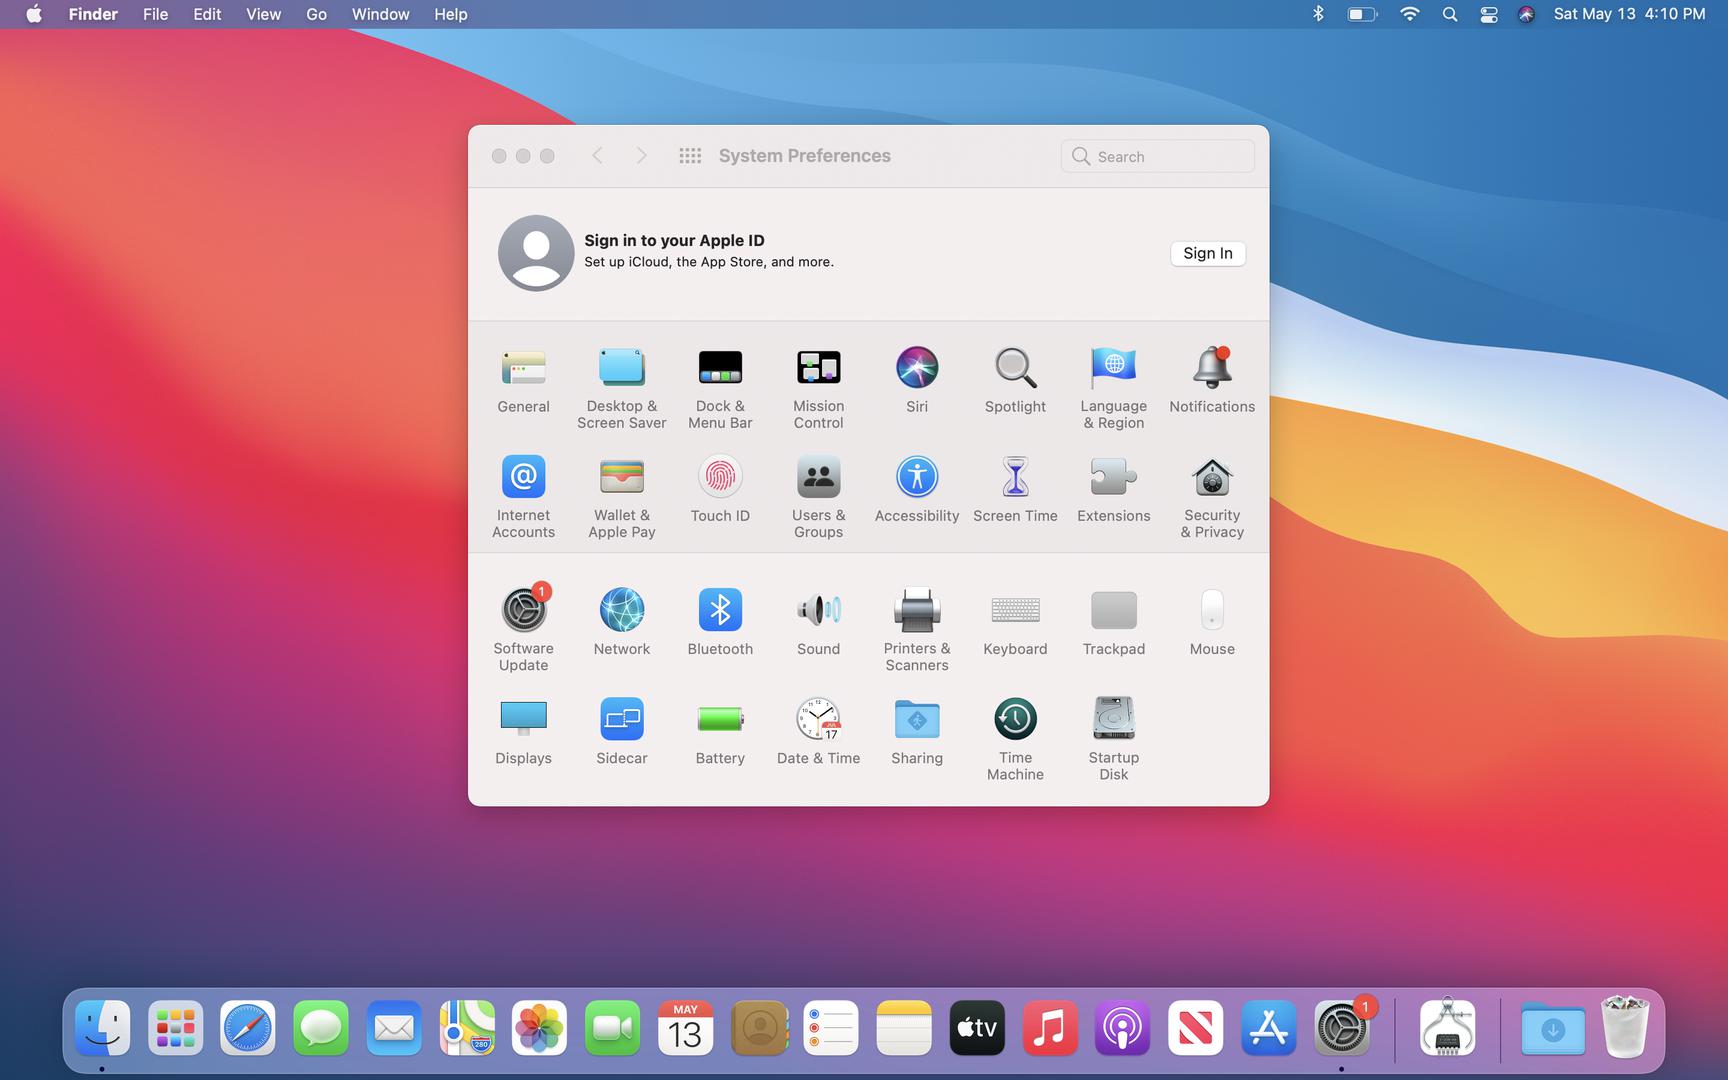Screen dimensions: 1728x1080
Task: Open Dock & Menu Bar preferences
Action: [x=720, y=389]
